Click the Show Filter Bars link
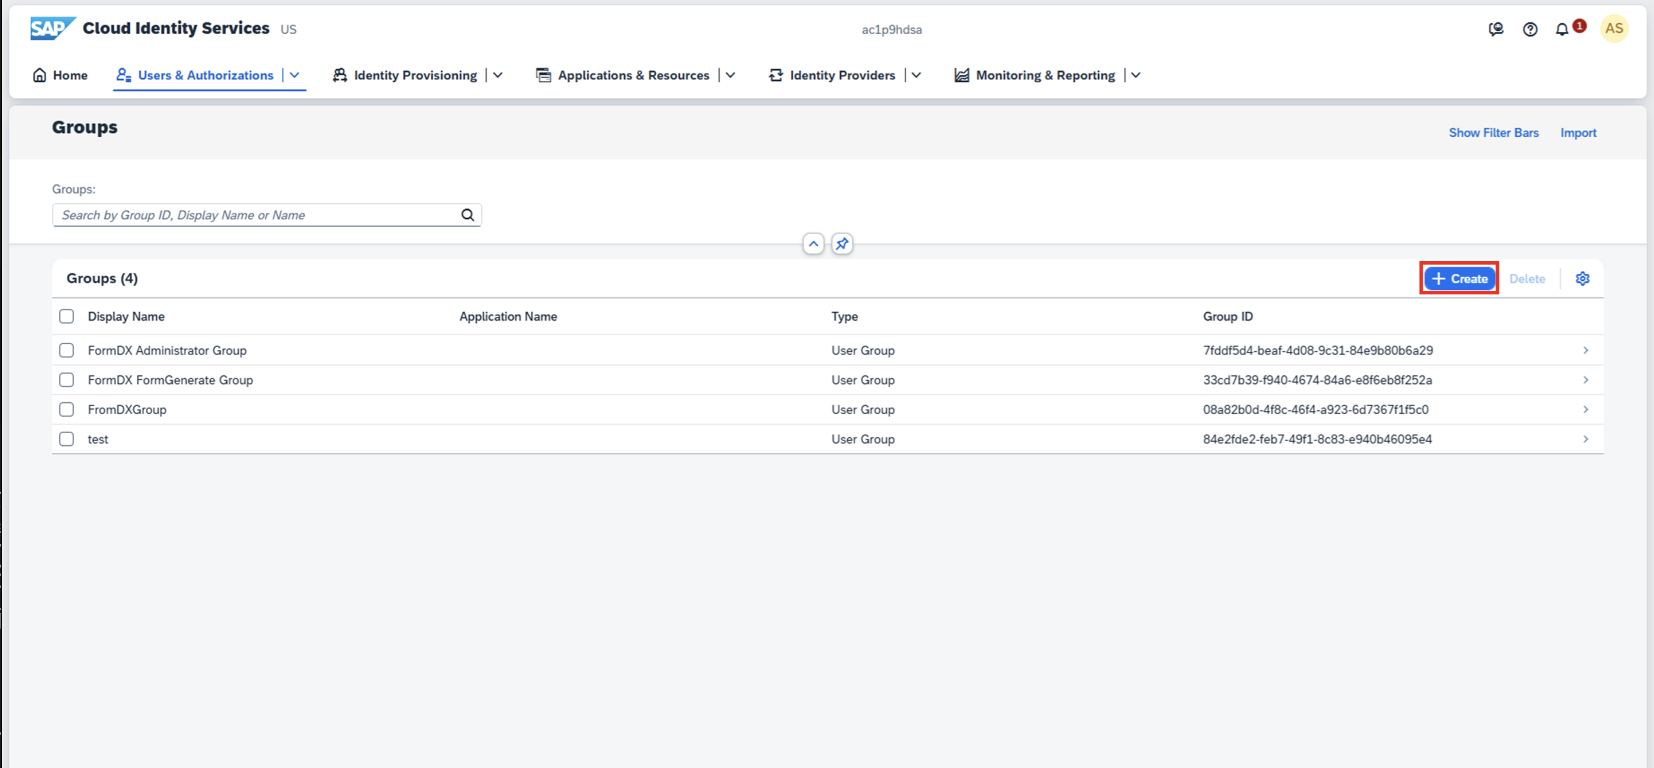Viewport: 1654px width, 768px height. [x=1493, y=133]
